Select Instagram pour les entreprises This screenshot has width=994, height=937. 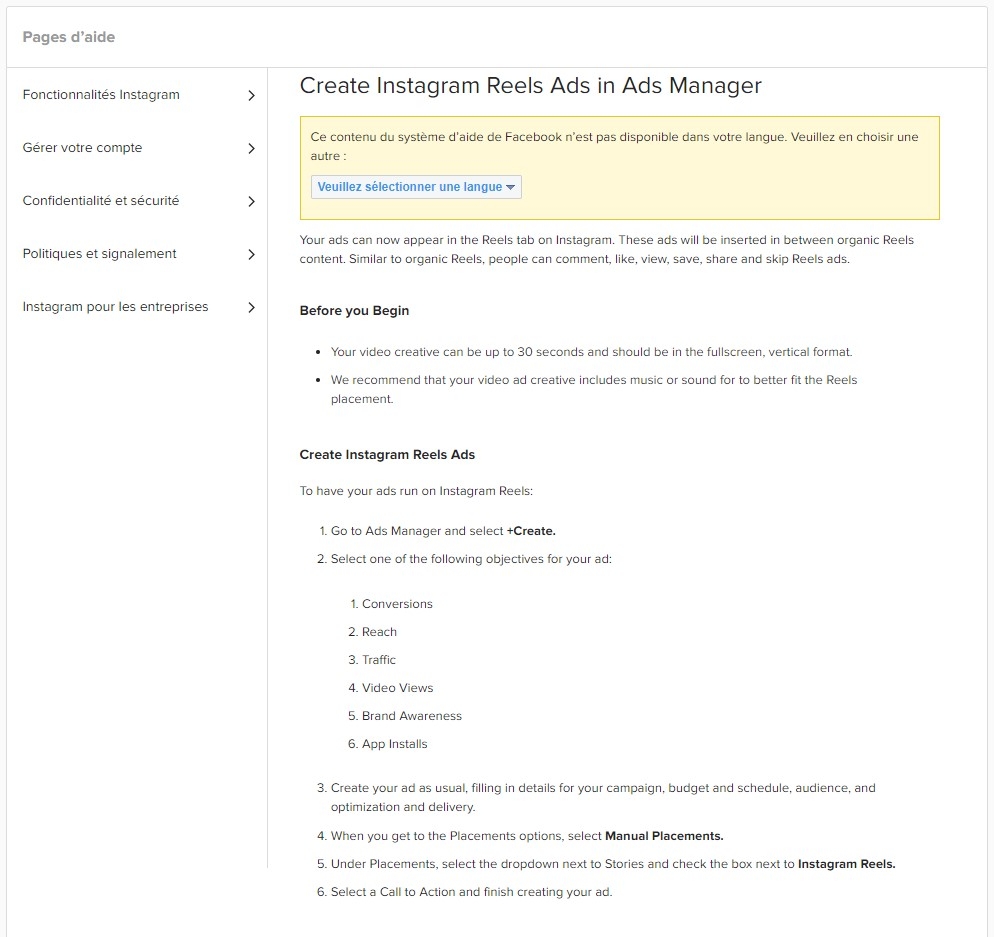[x=115, y=307]
